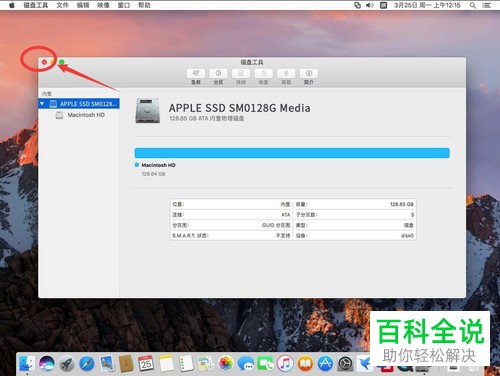Image resolution: width=500 pixels, height=376 pixels.
Task: Open the Partition (分区) tool
Action: [x=218, y=73]
